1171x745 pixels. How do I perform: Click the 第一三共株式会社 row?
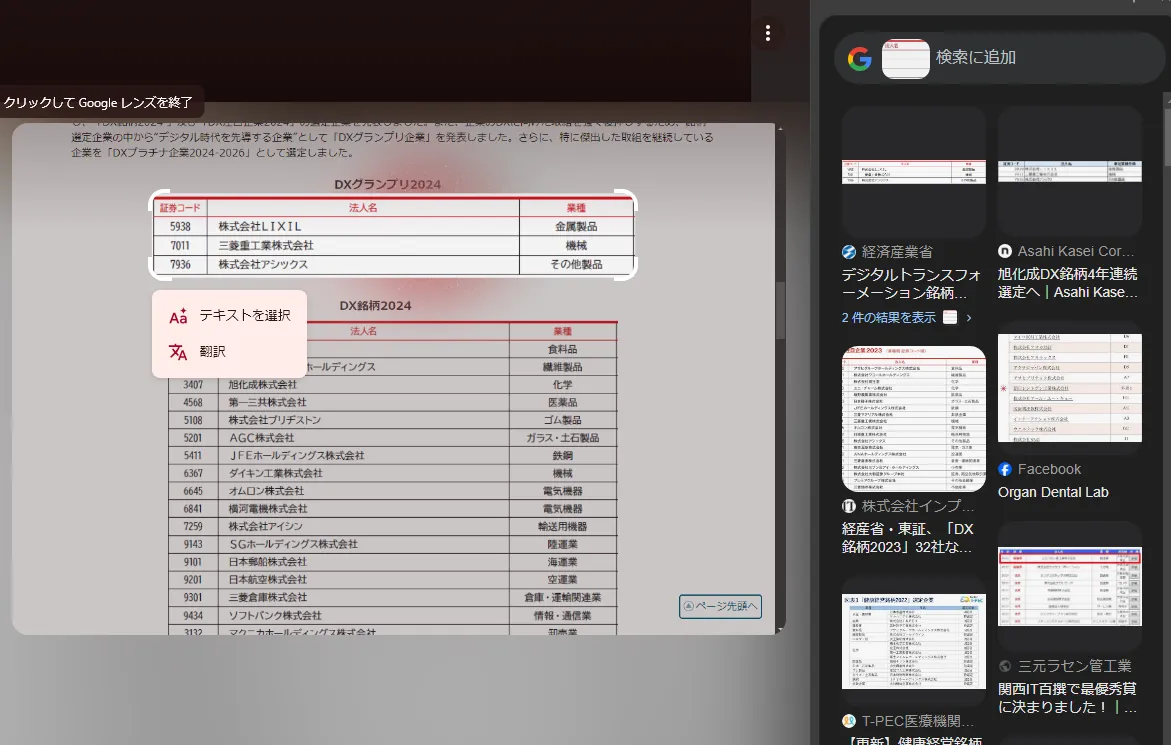(393, 402)
